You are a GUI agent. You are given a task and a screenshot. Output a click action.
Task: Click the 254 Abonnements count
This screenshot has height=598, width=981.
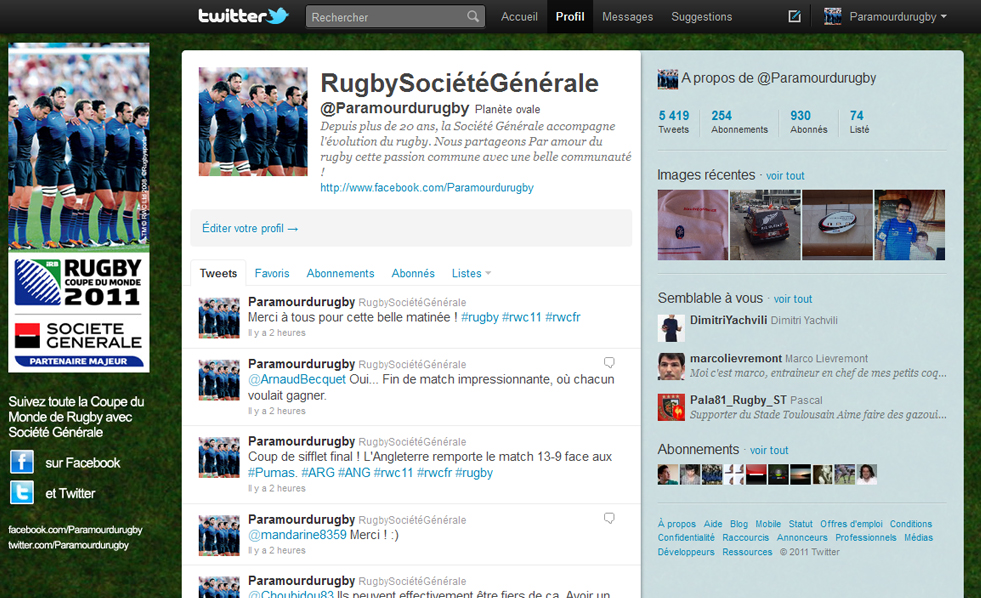coord(740,121)
